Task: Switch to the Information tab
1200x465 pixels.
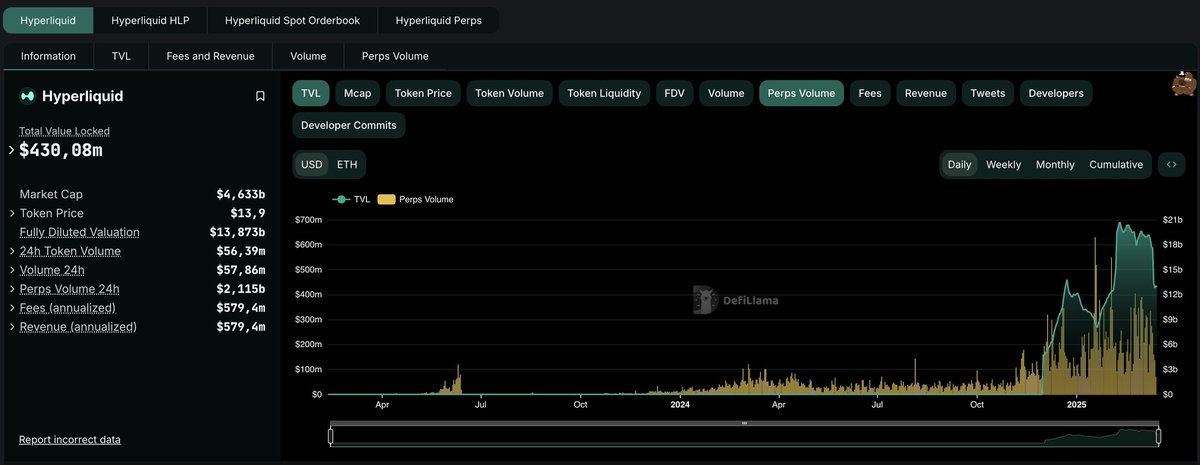Action: point(48,56)
